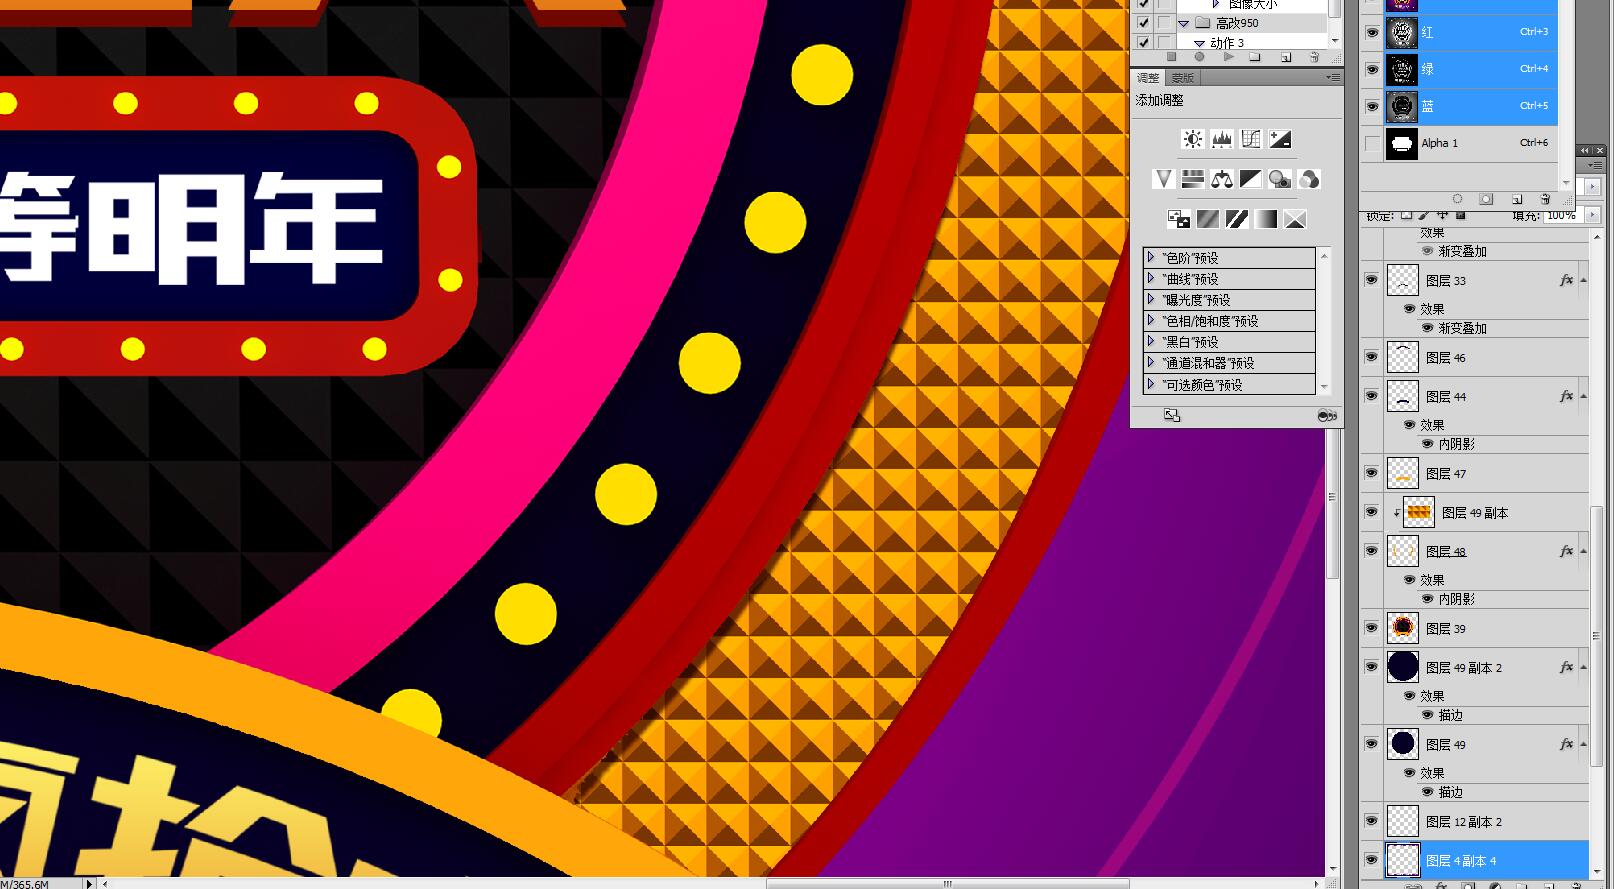Switch to the 蒙版 tab
1614x889 pixels.
1182,78
